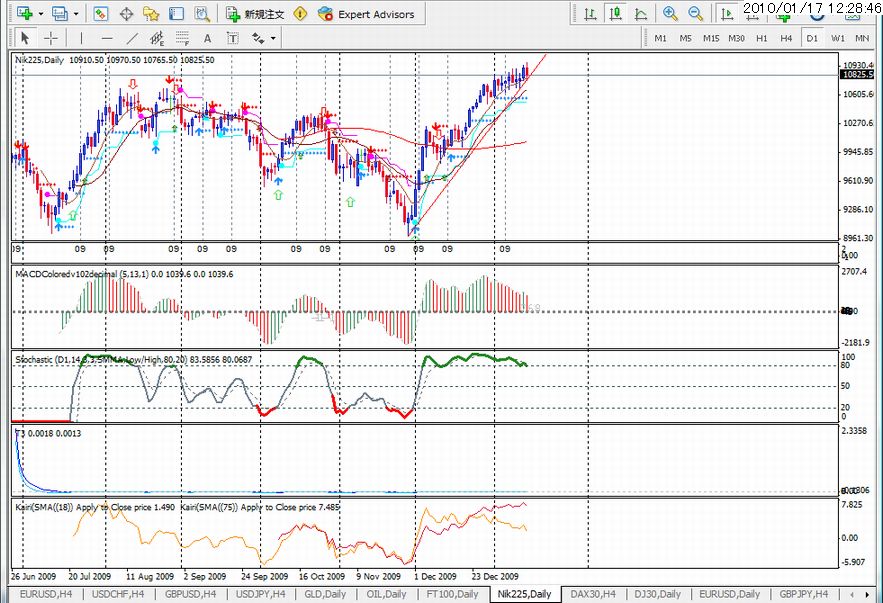Open the Data Window crosshair-target icon
The height and width of the screenshot is (603, 883).
tap(126, 14)
